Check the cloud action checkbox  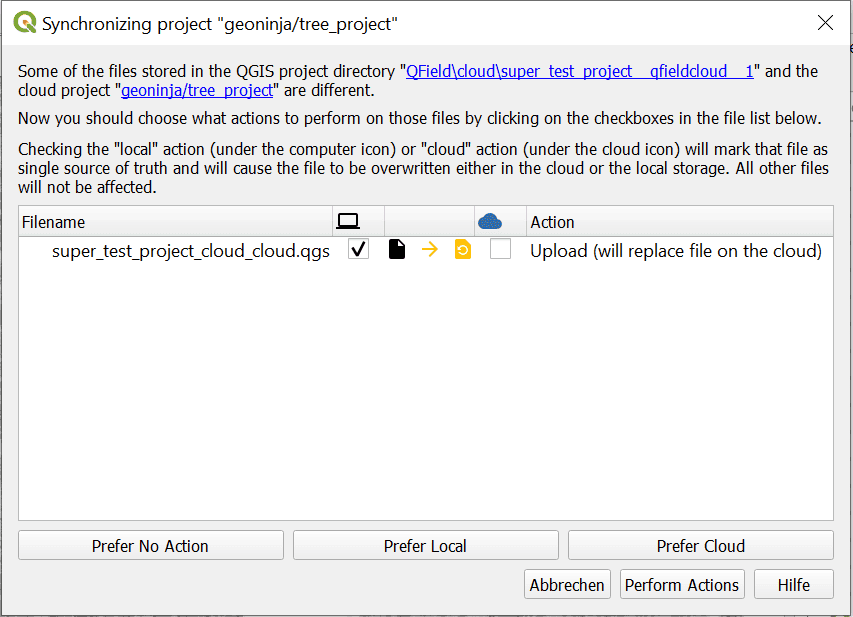coord(500,250)
